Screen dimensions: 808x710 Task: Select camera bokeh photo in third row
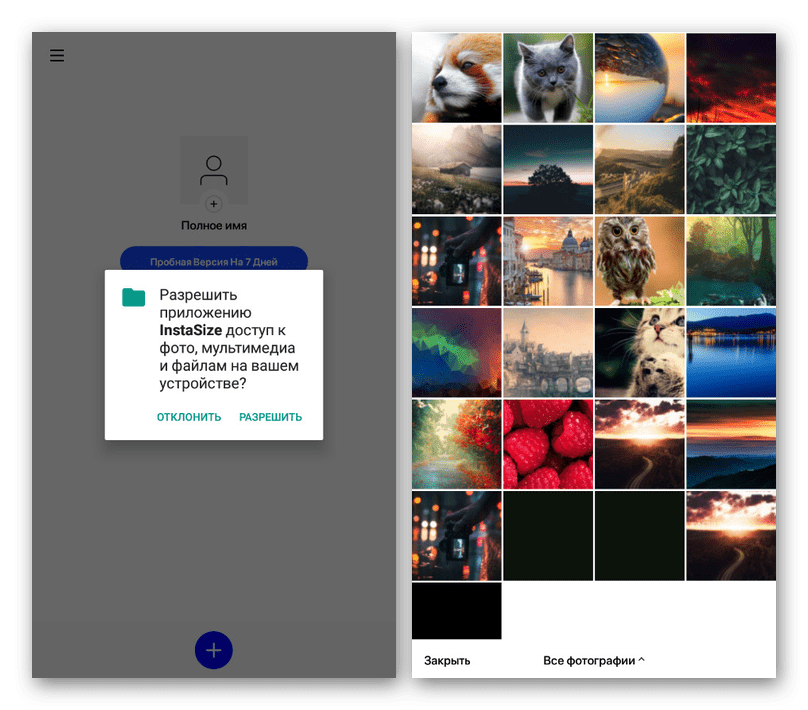[x=457, y=261]
